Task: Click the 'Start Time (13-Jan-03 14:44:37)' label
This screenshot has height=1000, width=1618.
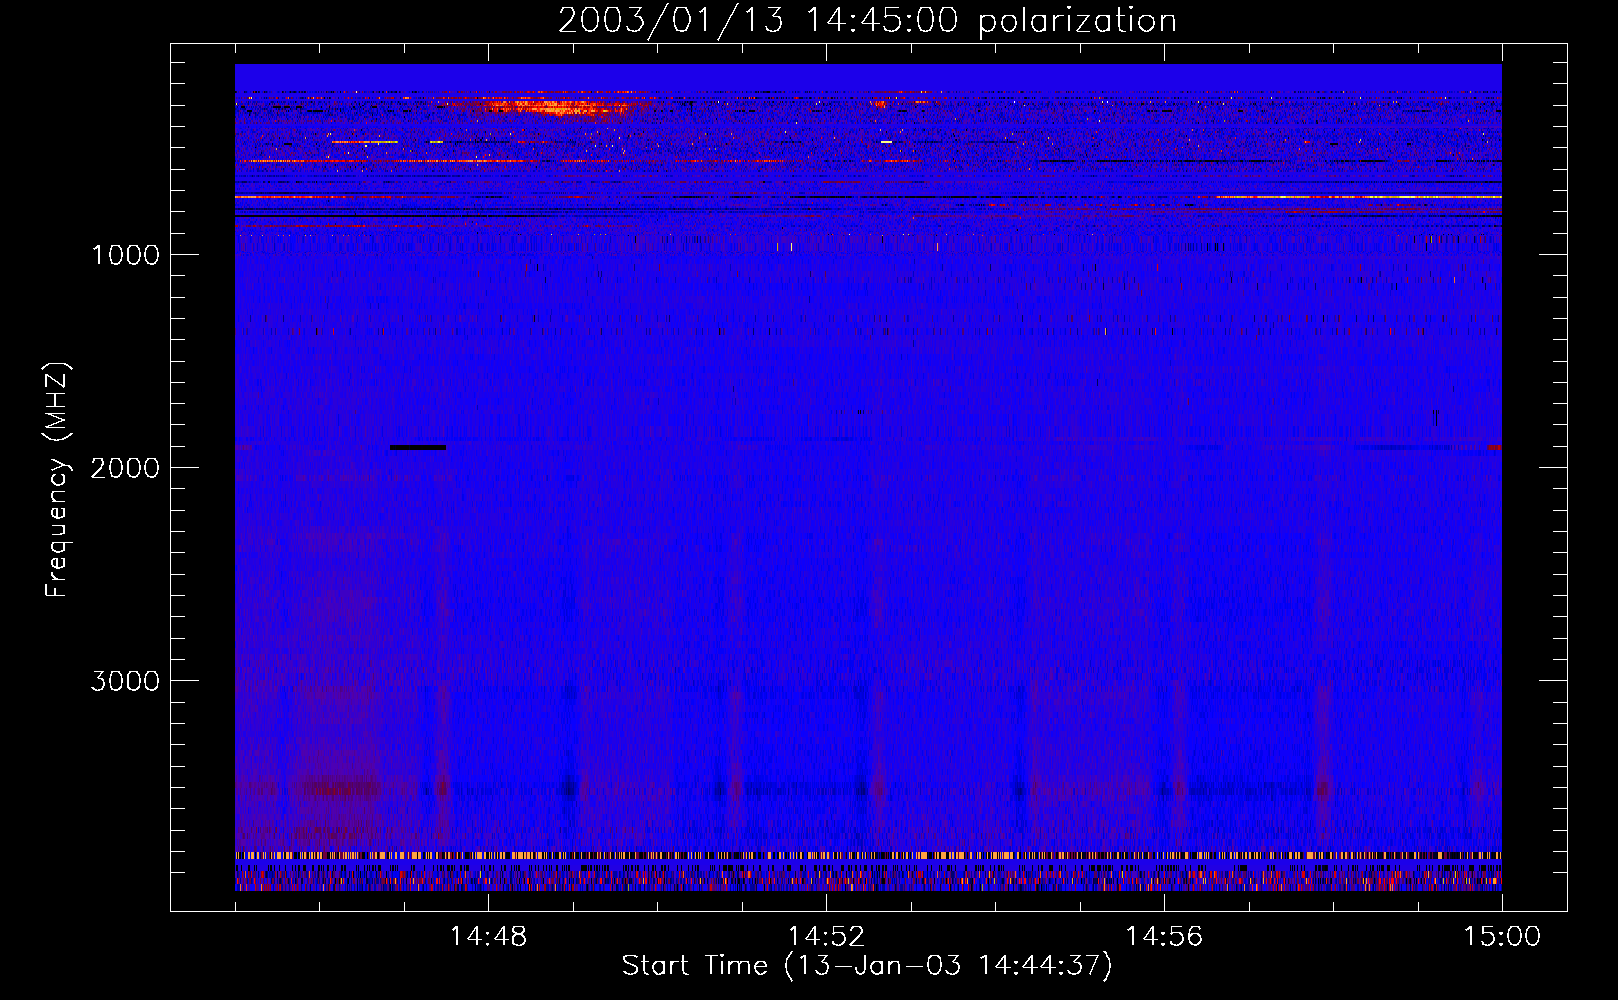Action: coord(867,965)
